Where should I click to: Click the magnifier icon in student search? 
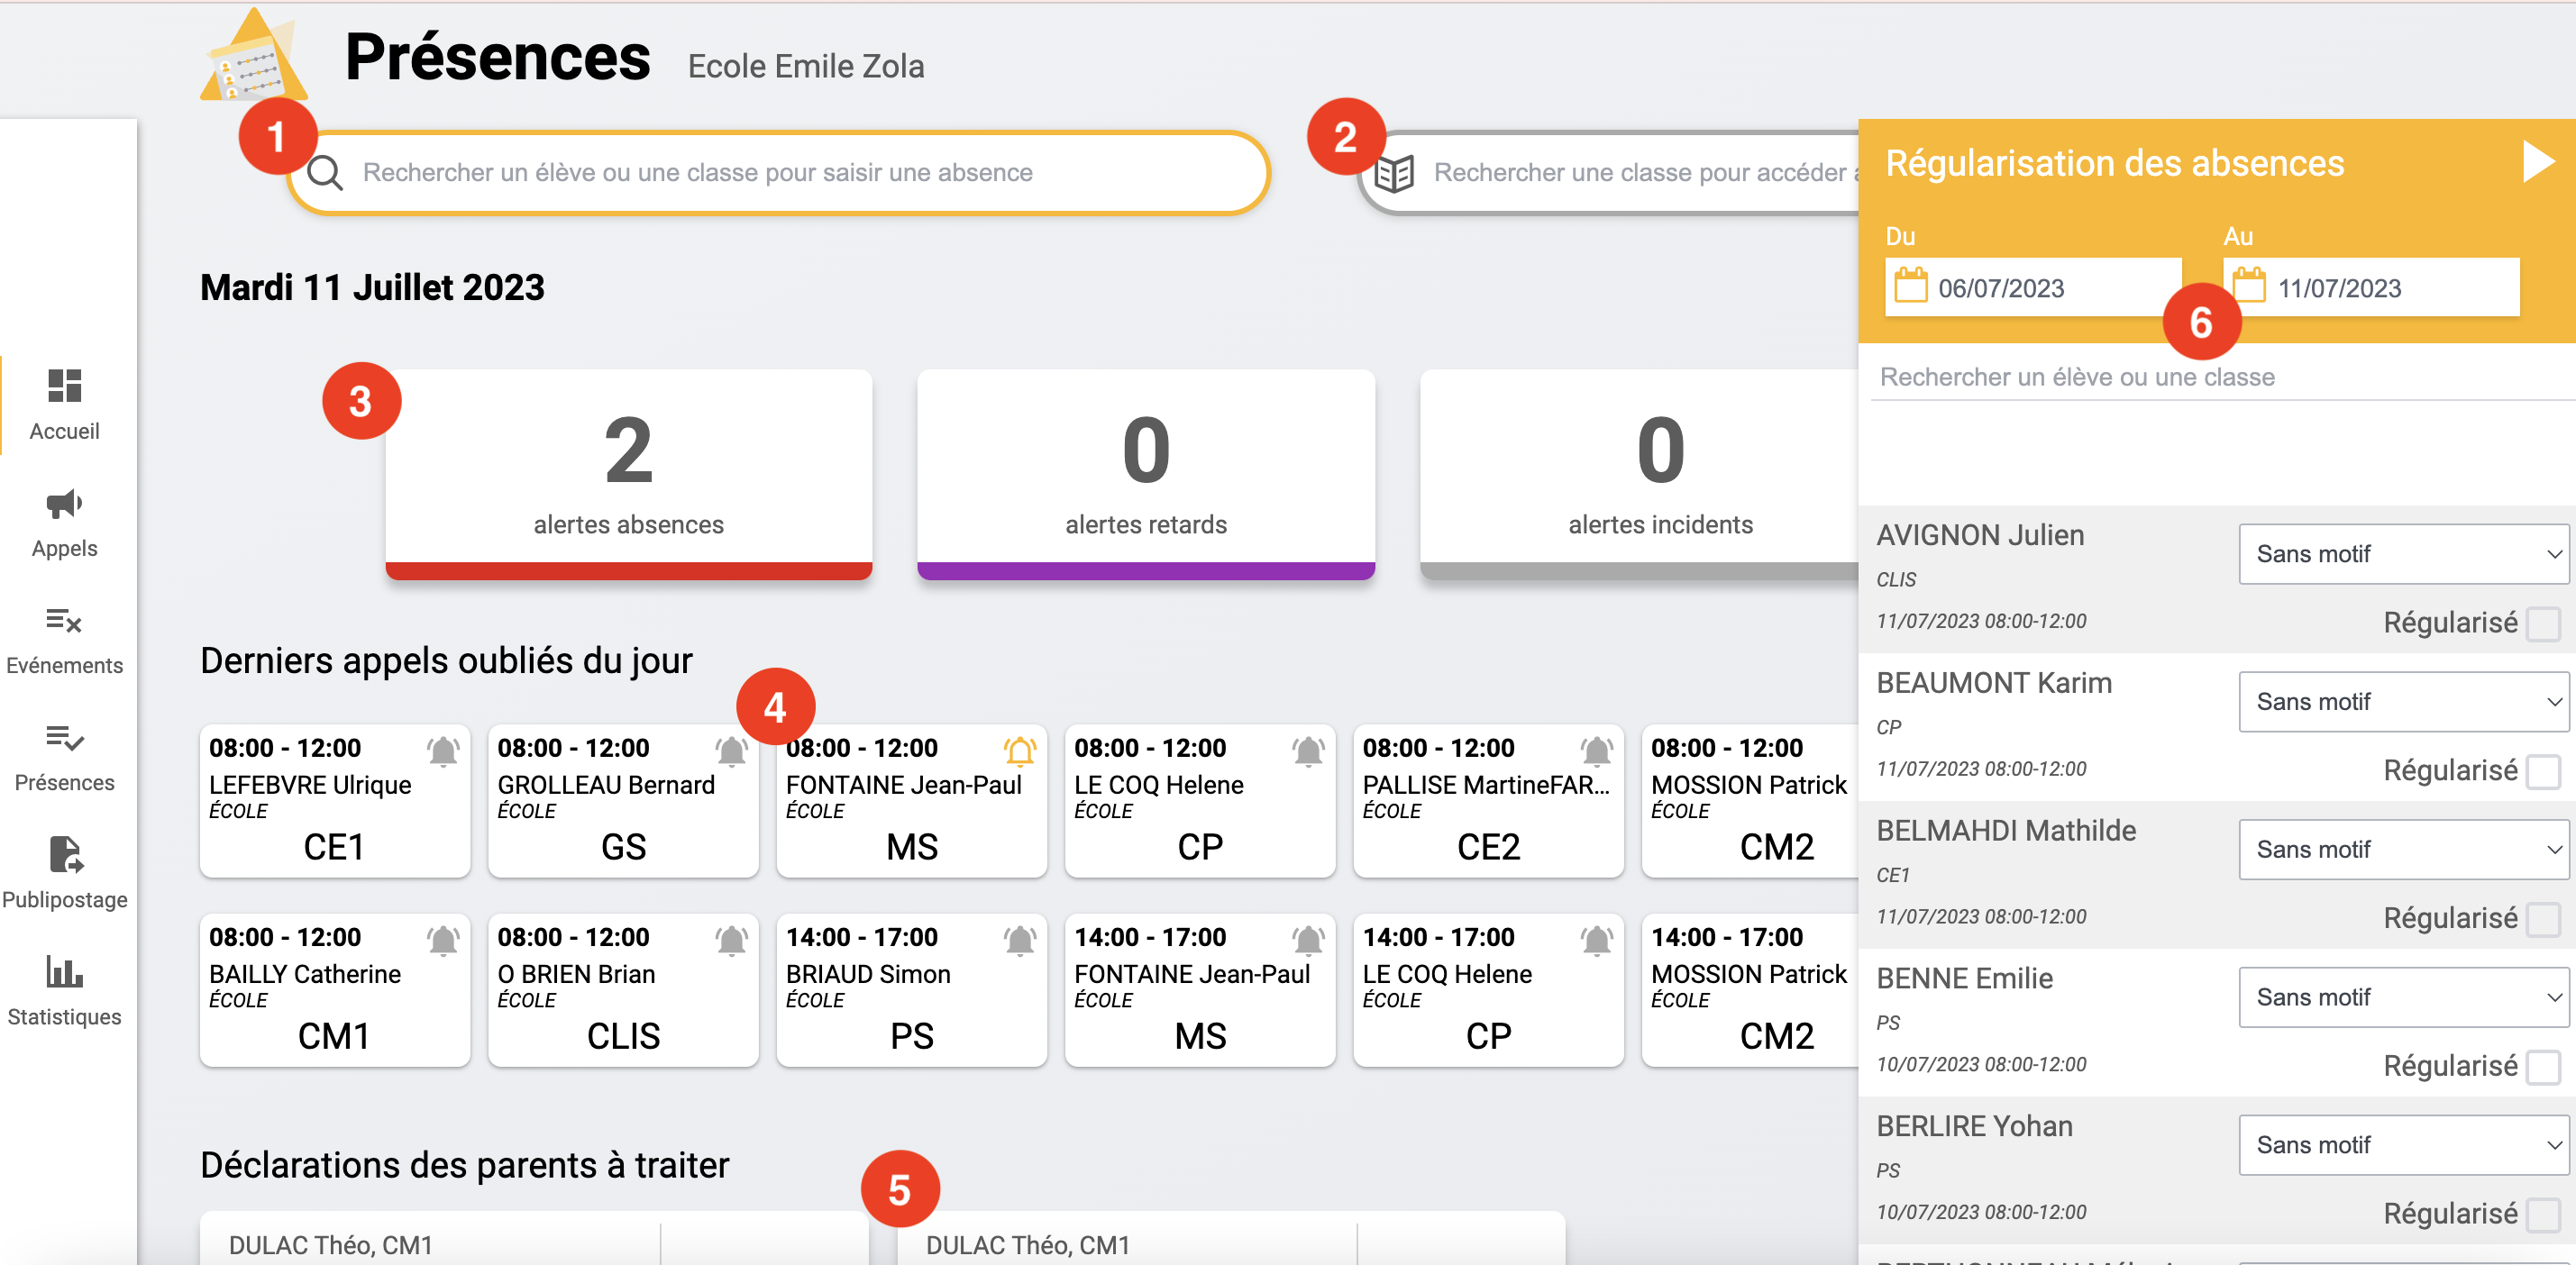click(325, 173)
